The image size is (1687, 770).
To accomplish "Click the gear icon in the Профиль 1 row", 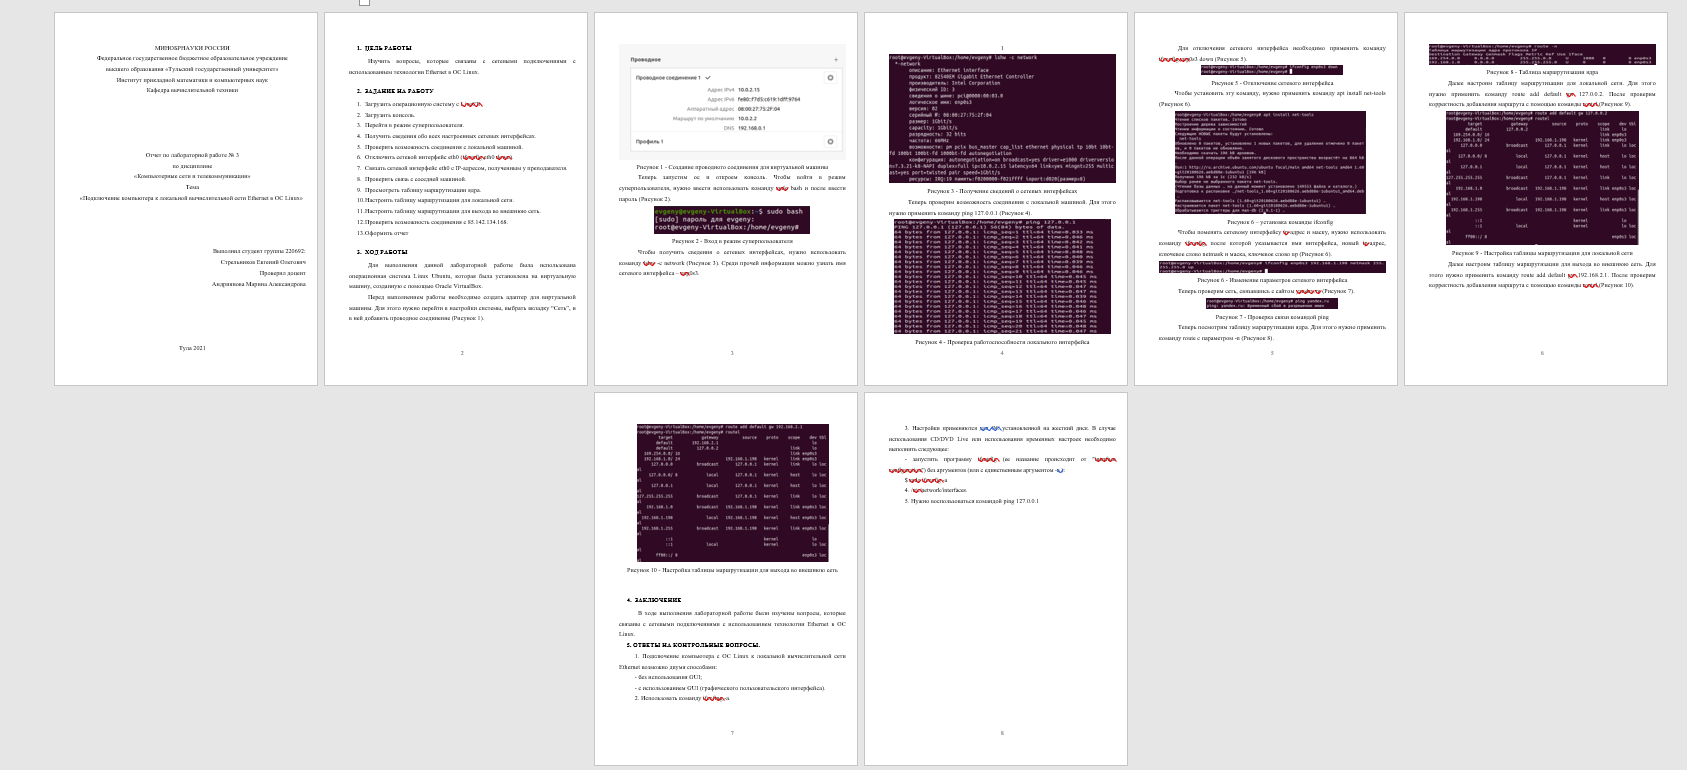I will tap(830, 141).
